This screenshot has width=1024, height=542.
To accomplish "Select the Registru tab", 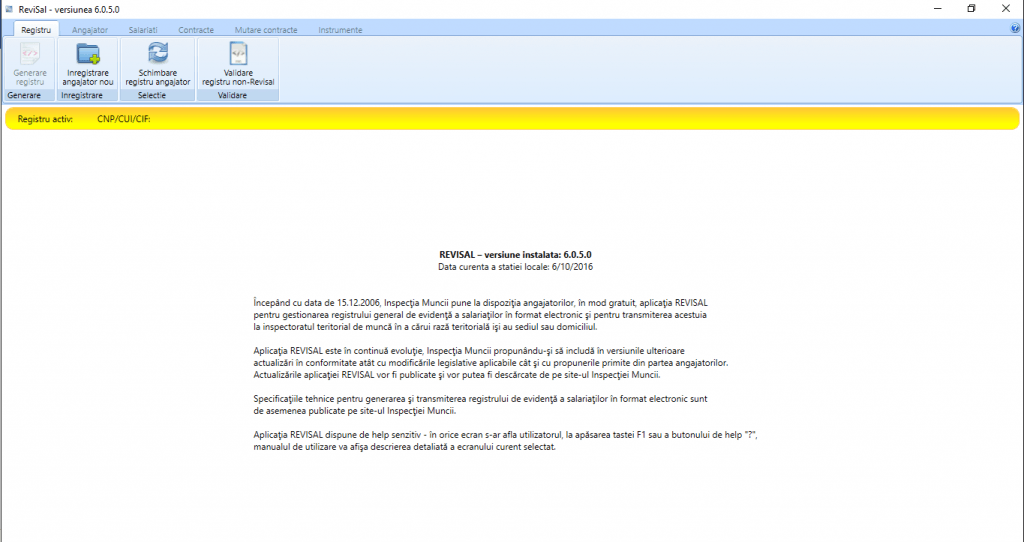I will (36, 29).
